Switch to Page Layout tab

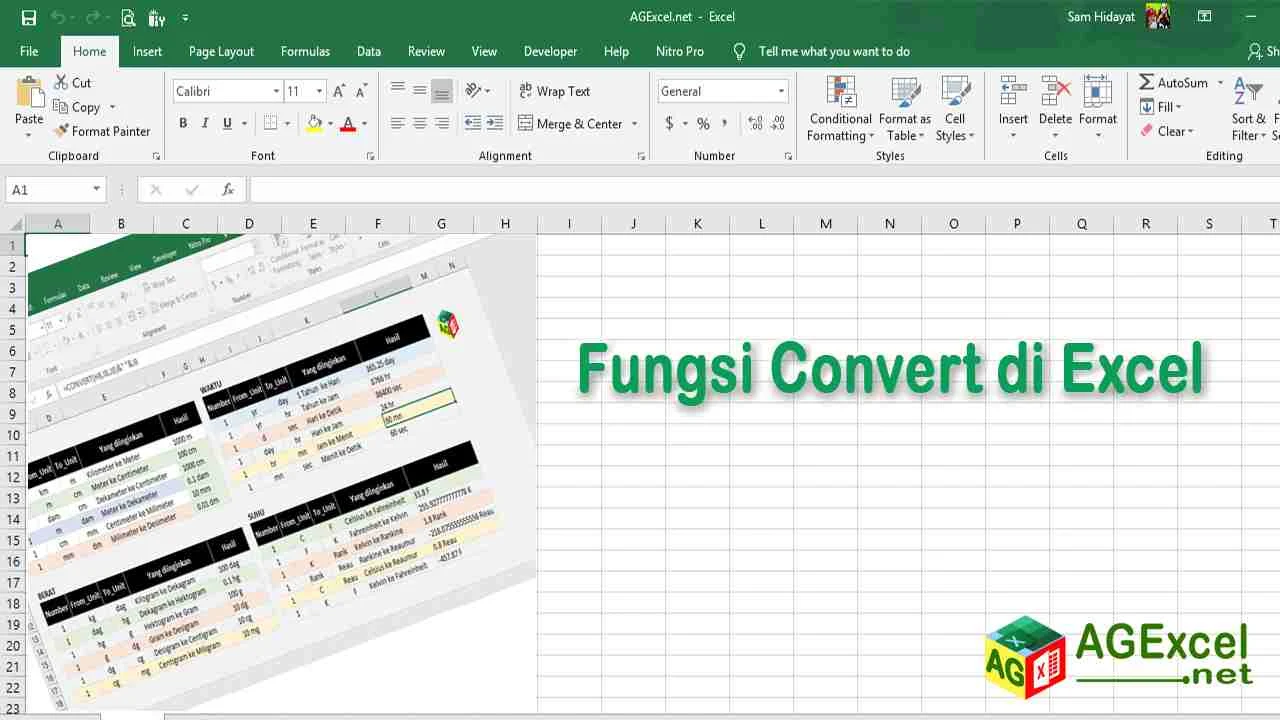(221, 51)
